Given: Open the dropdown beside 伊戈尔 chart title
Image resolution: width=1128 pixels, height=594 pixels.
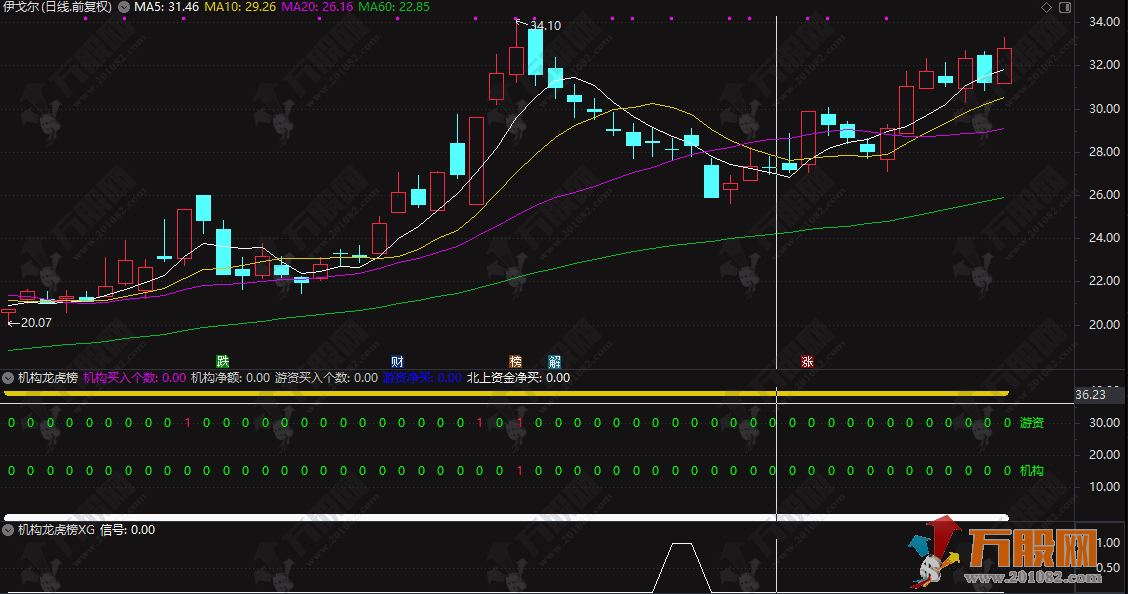Looking at the screenshot, I should coord(122,7).
